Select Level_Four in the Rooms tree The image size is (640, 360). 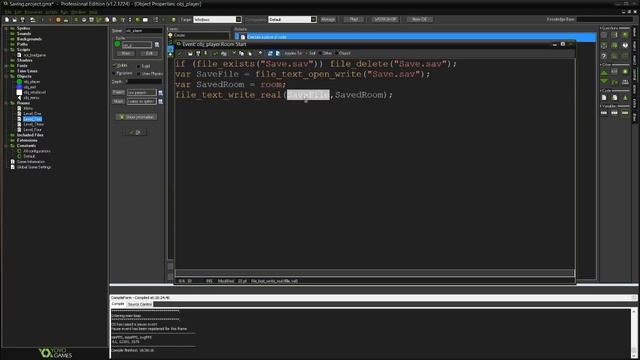pyautogui.click(x=33, y=130)
